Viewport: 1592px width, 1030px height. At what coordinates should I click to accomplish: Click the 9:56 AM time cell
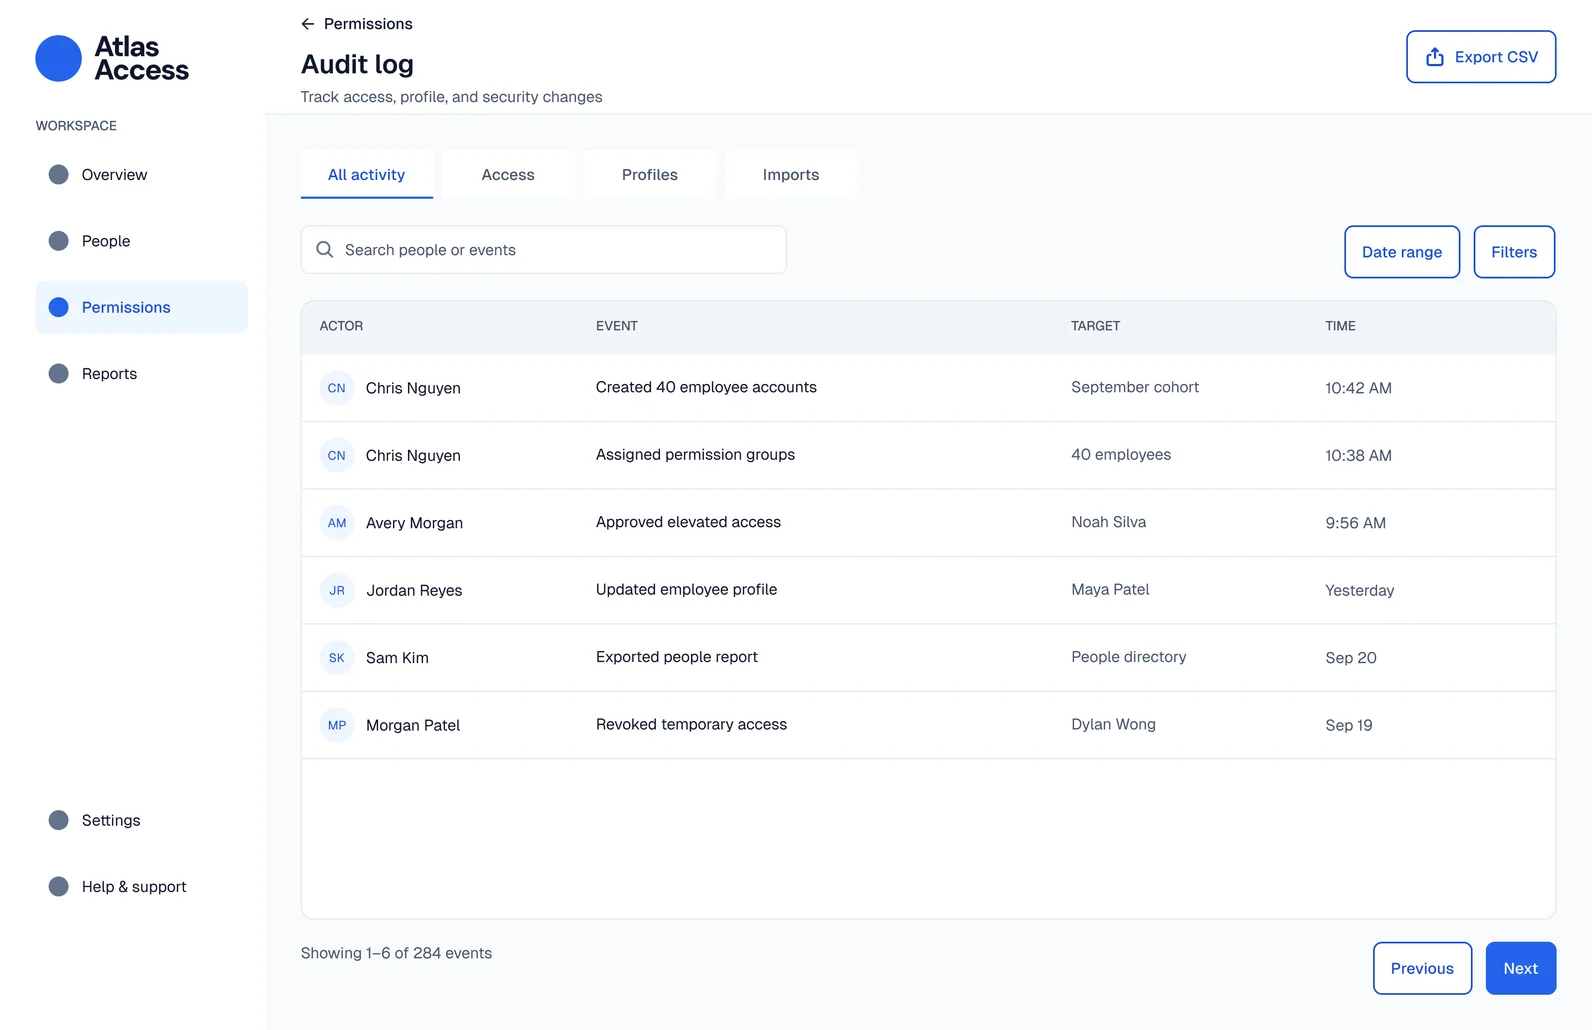pyautogui.click(x=1355, y=523)
